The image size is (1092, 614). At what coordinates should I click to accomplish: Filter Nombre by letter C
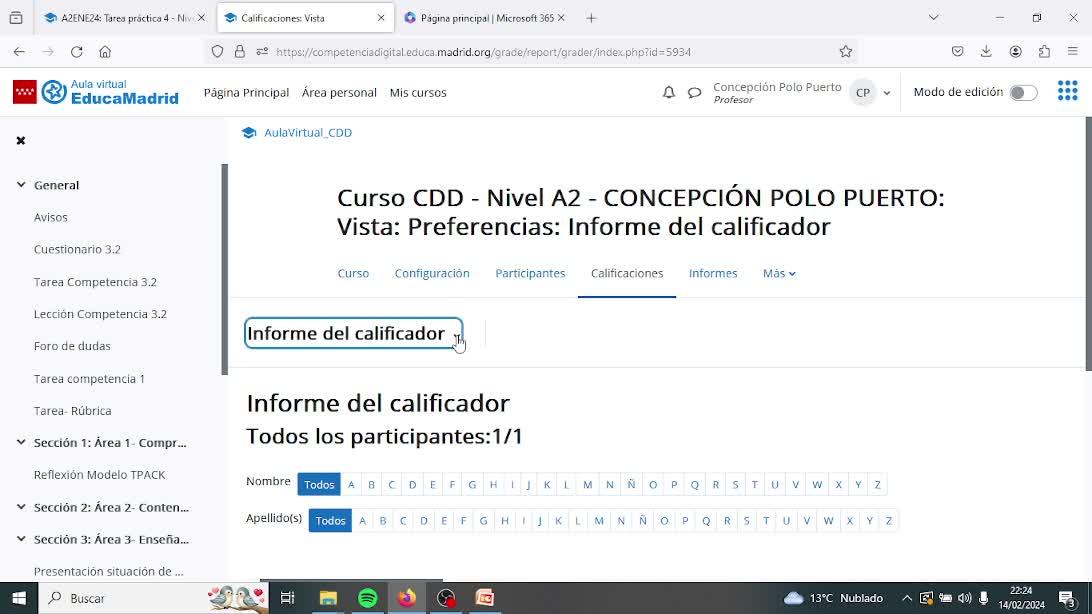point(391,485)
